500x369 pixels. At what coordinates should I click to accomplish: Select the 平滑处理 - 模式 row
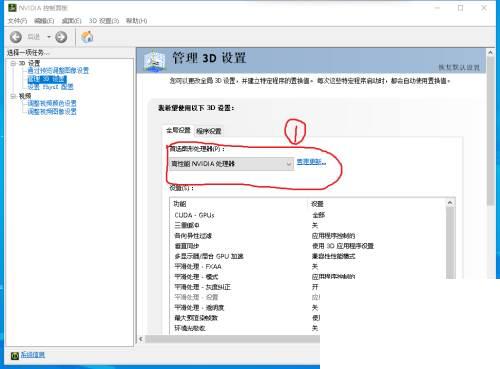click(x=307, y=277)
